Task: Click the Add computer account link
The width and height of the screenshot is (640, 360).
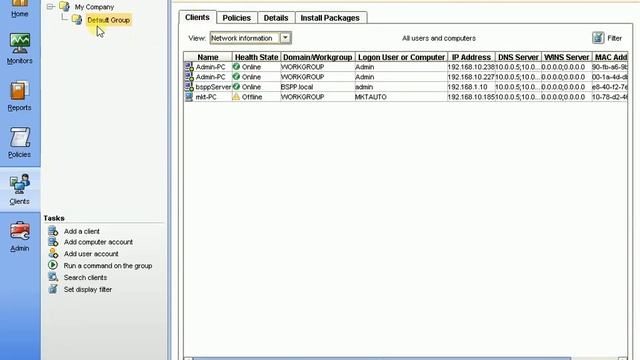Action: click(x=98, y=242)
